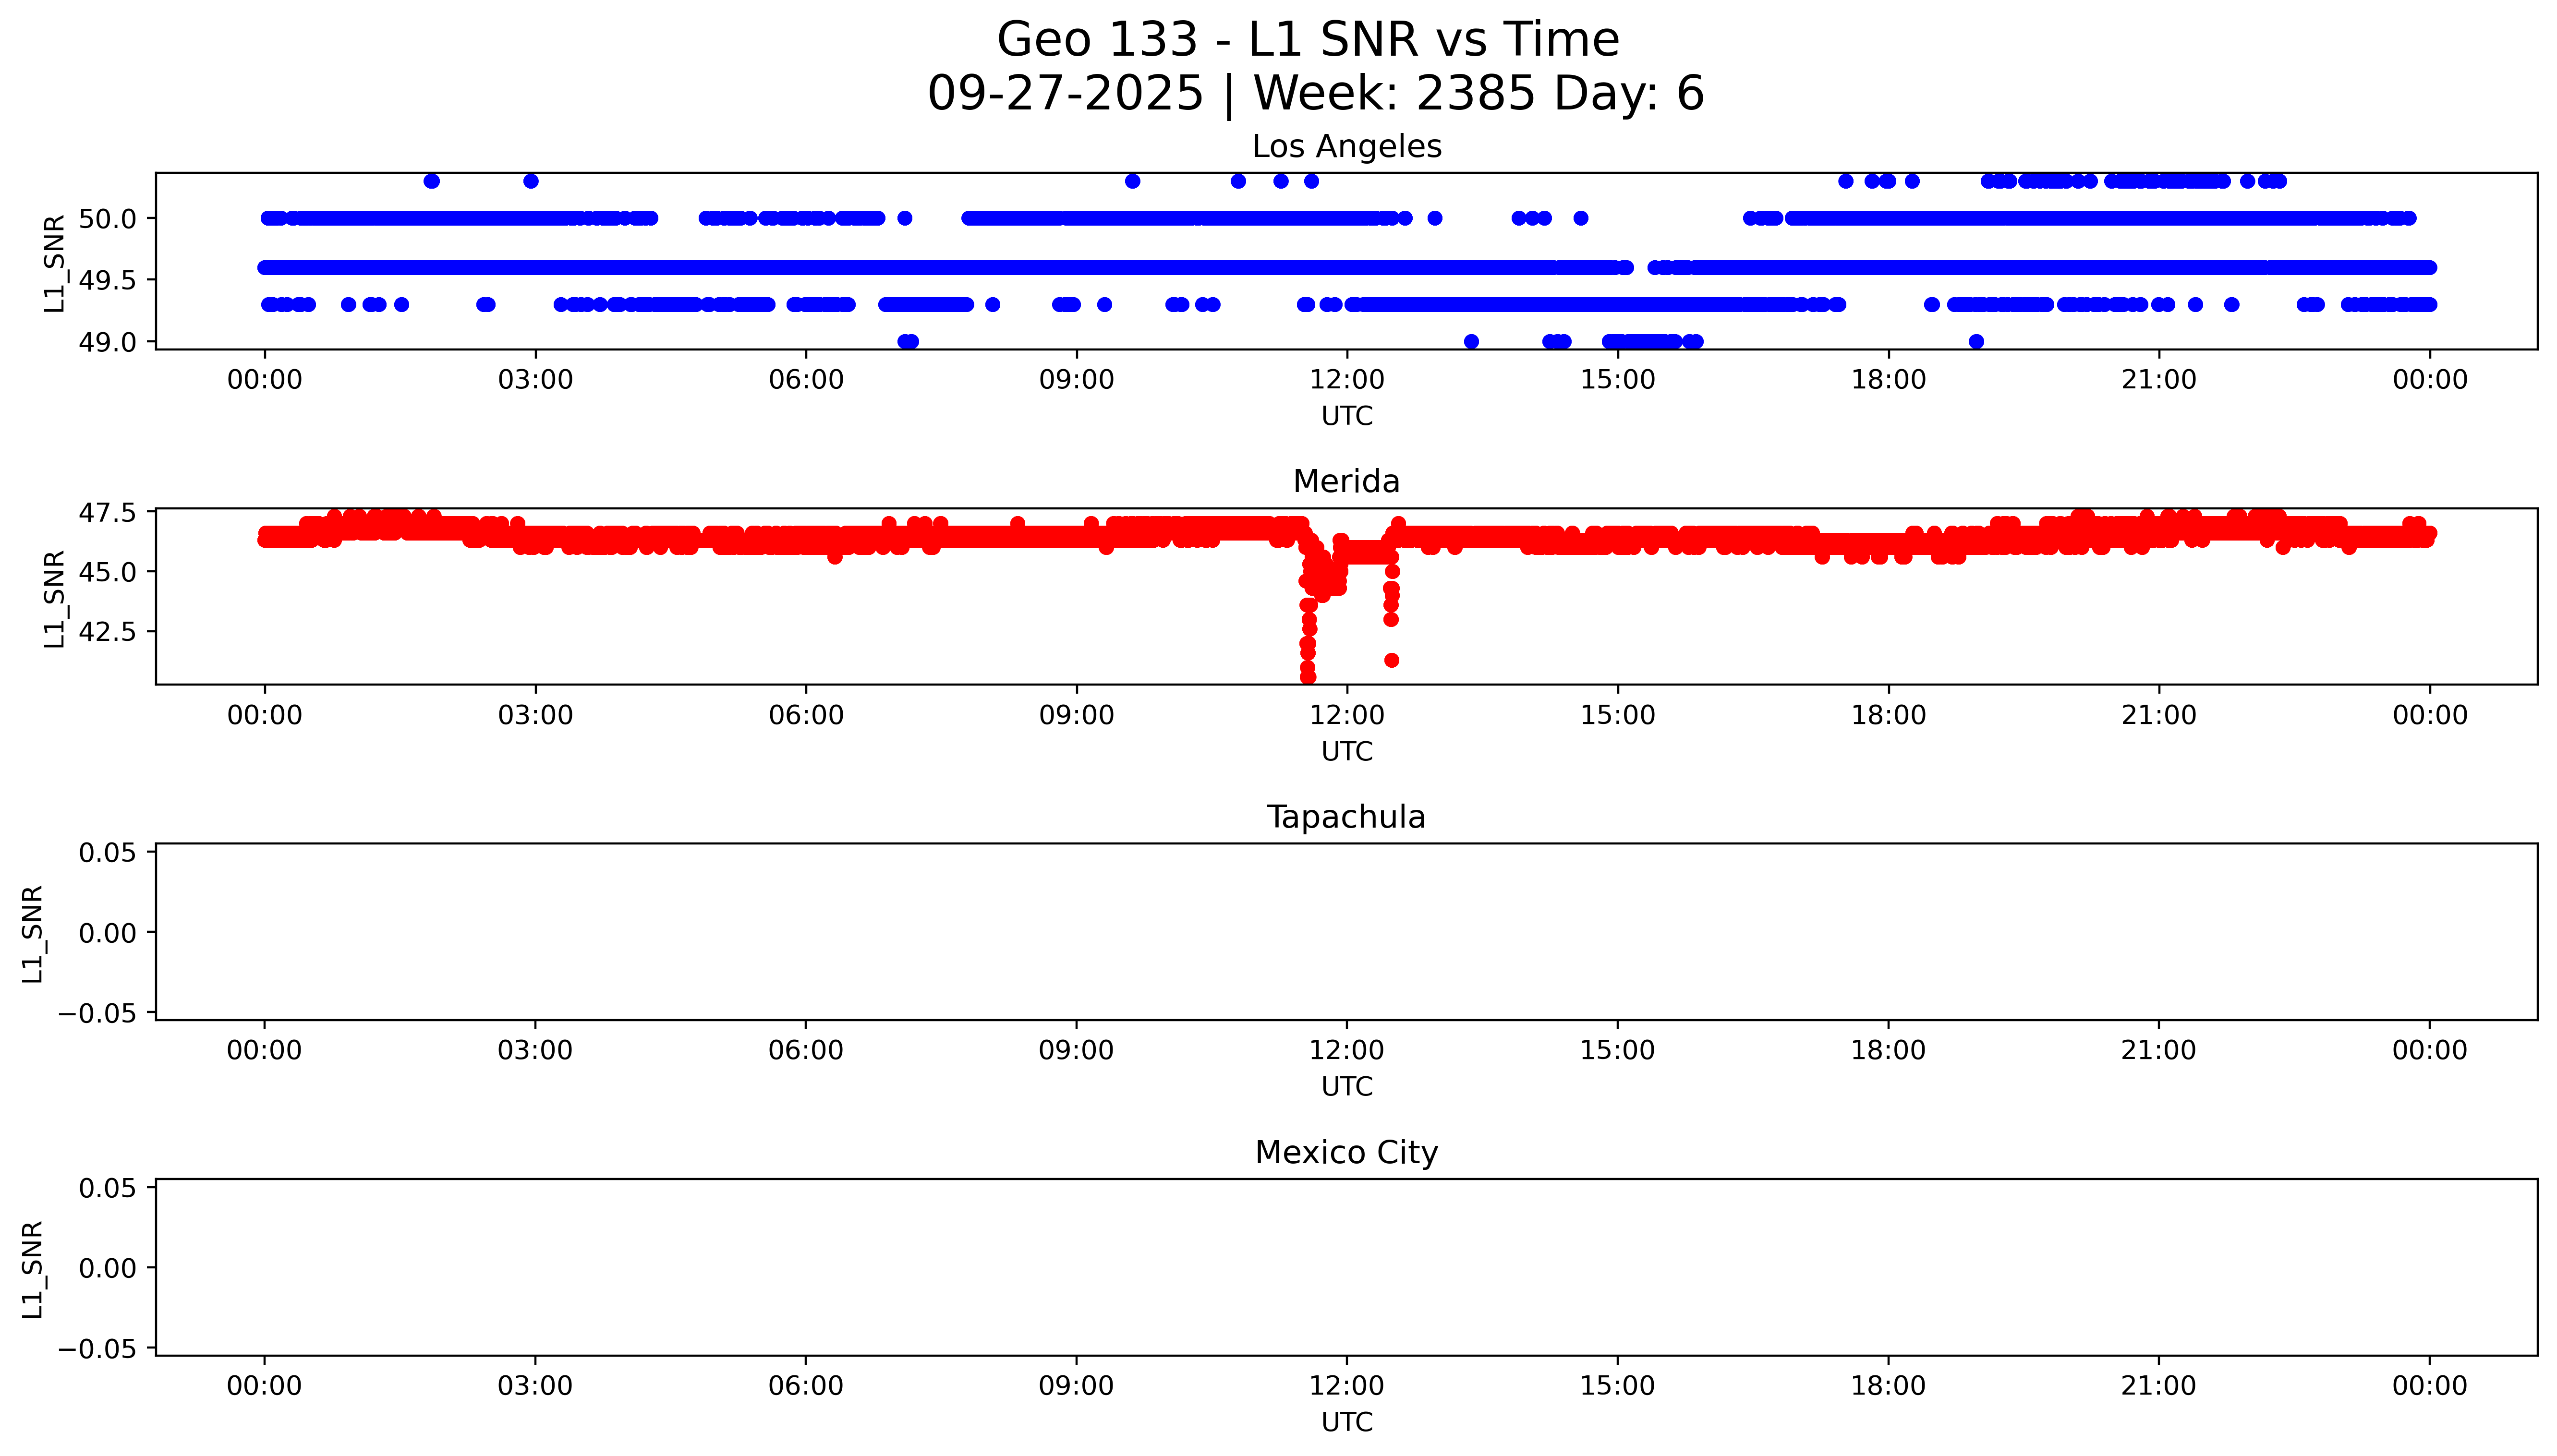Click the main title 'Geo 133 - L1 SNR vs Time'
The width and height of the screenshot is (2557, 1456).
(x=1308, y=40)
